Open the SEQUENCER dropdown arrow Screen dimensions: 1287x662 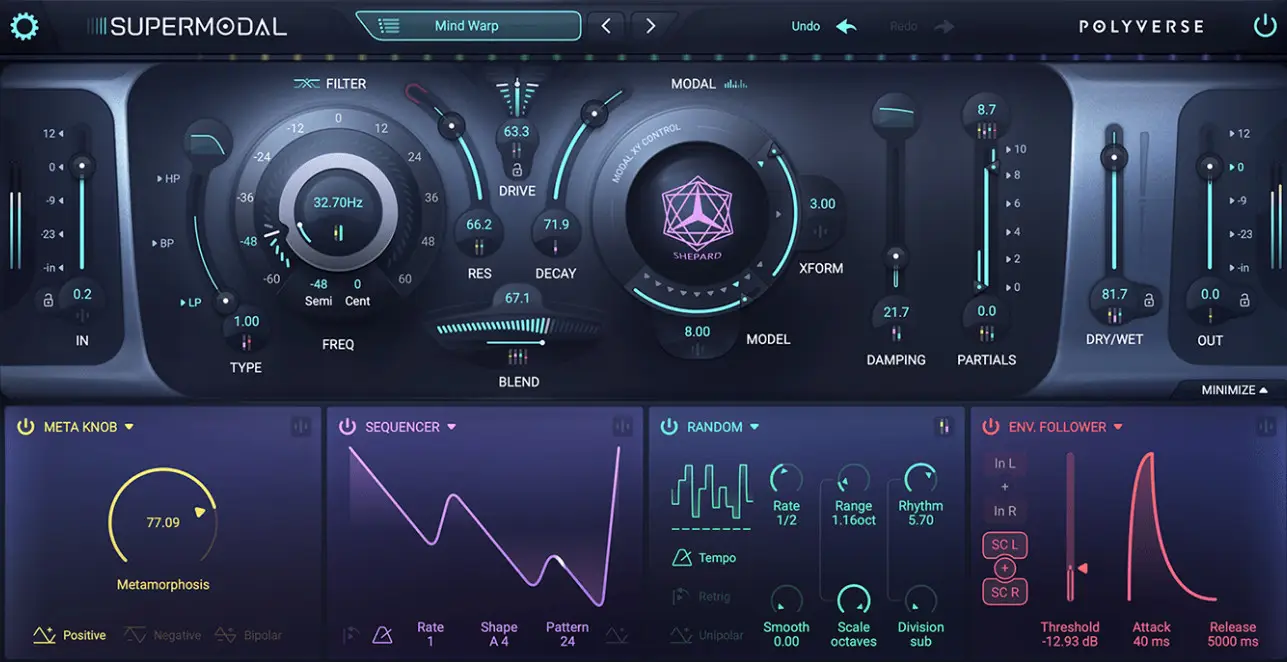[x=451, y=427]
